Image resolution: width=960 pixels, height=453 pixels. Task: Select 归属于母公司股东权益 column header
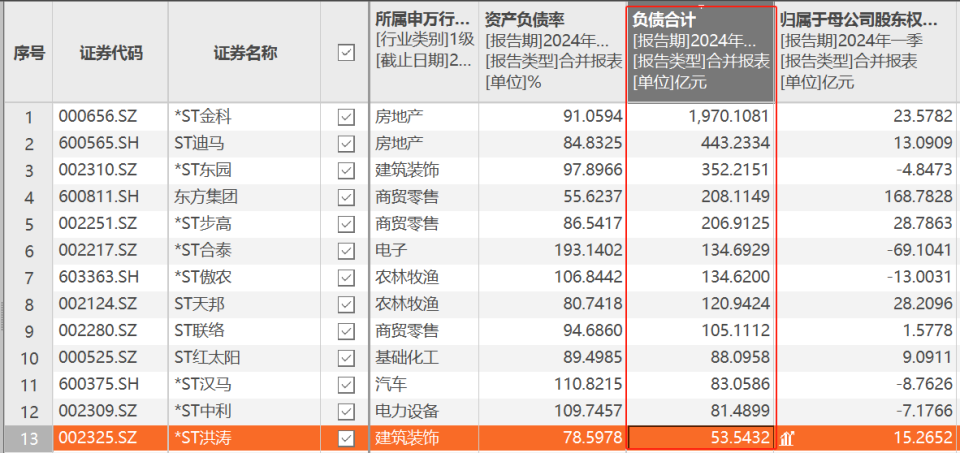[x=867, y=54]
